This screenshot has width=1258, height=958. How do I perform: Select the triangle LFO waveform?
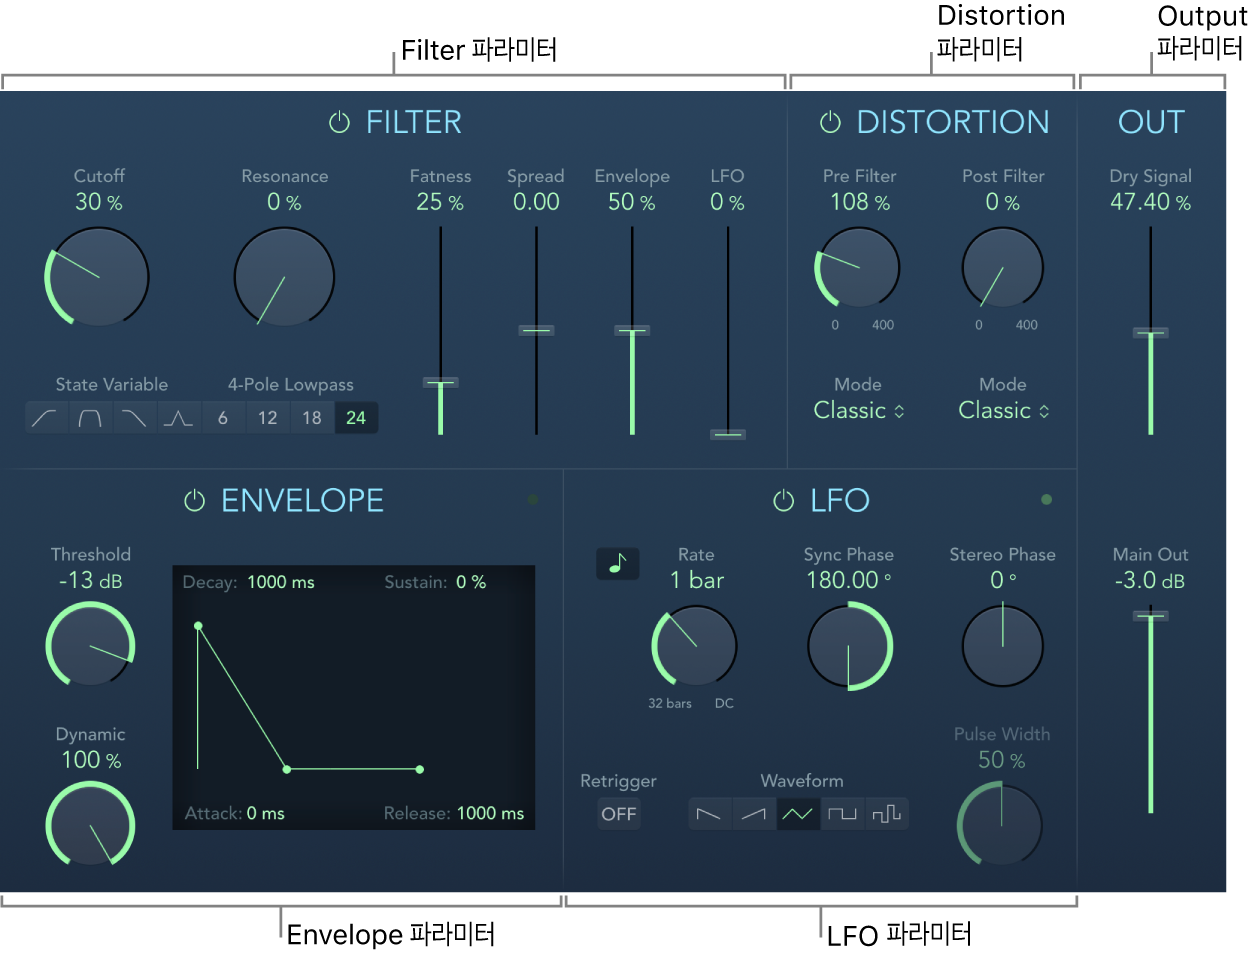pos(797,814)
